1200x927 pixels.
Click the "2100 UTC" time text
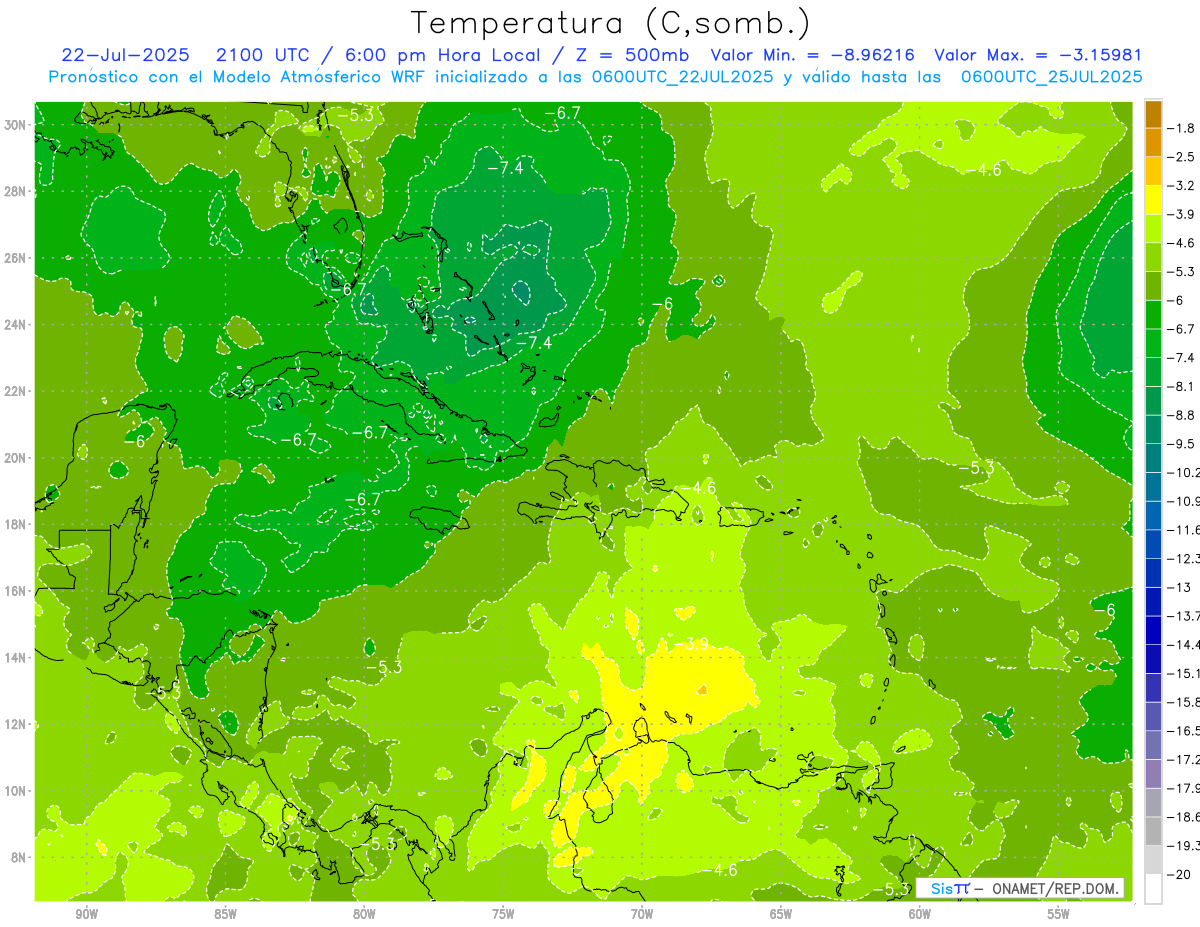(264, 55)
